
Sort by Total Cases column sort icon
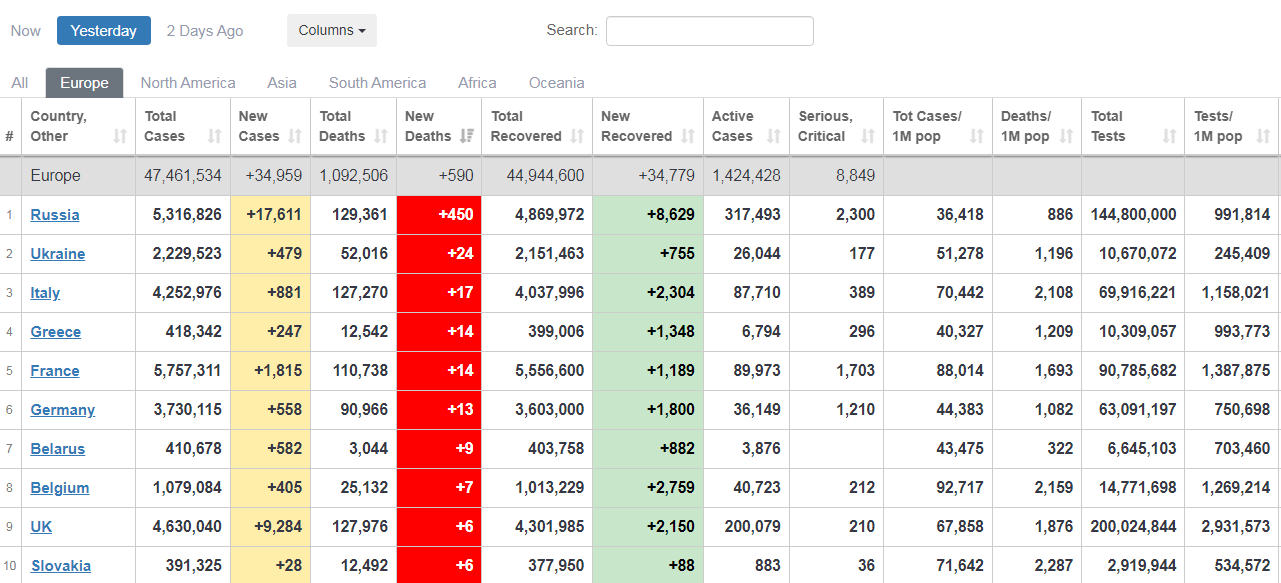point(214,137)
